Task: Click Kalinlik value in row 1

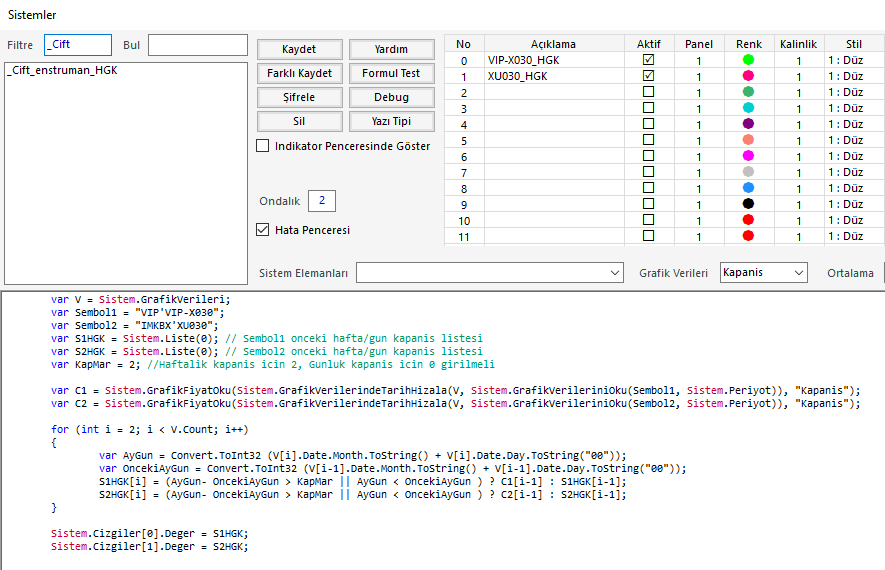Action: 799,76
